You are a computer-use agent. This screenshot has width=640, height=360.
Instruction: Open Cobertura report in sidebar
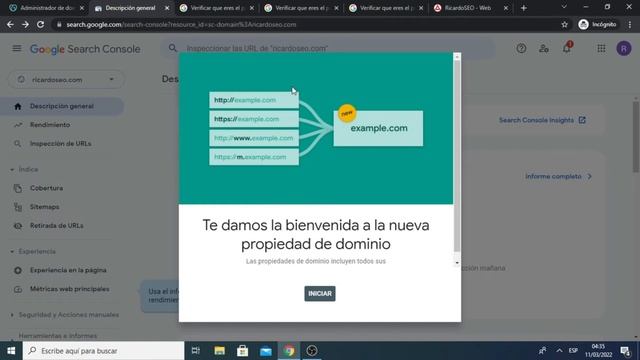tap(46, 188)
